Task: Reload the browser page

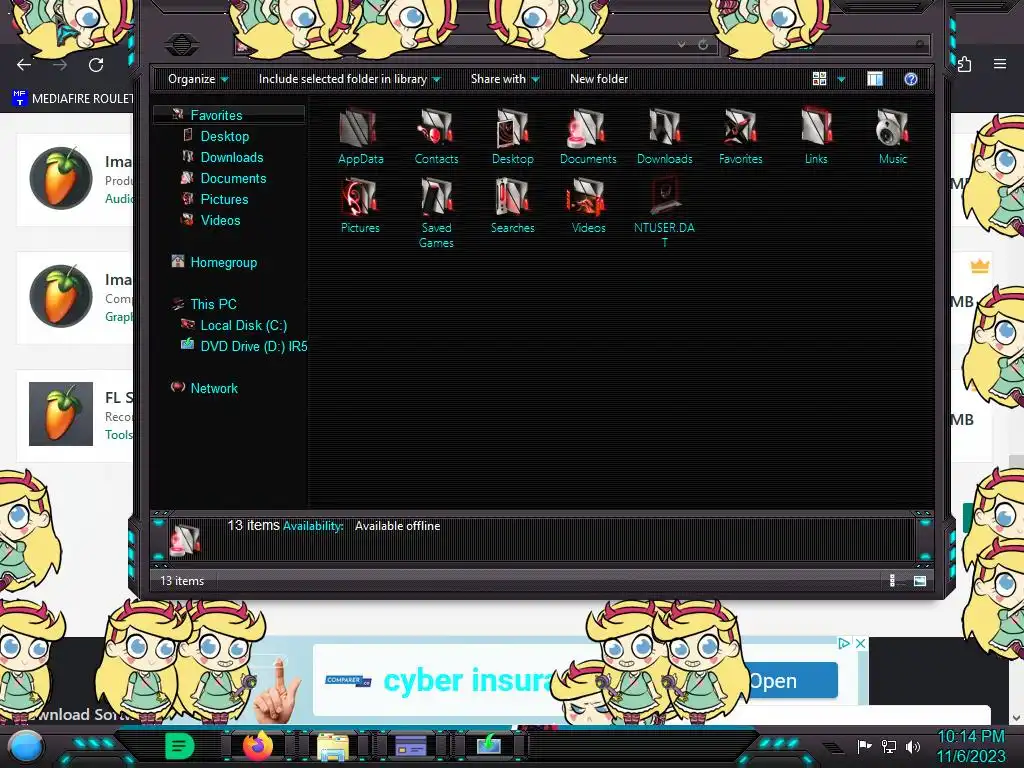Action: [x=96, y=65]
